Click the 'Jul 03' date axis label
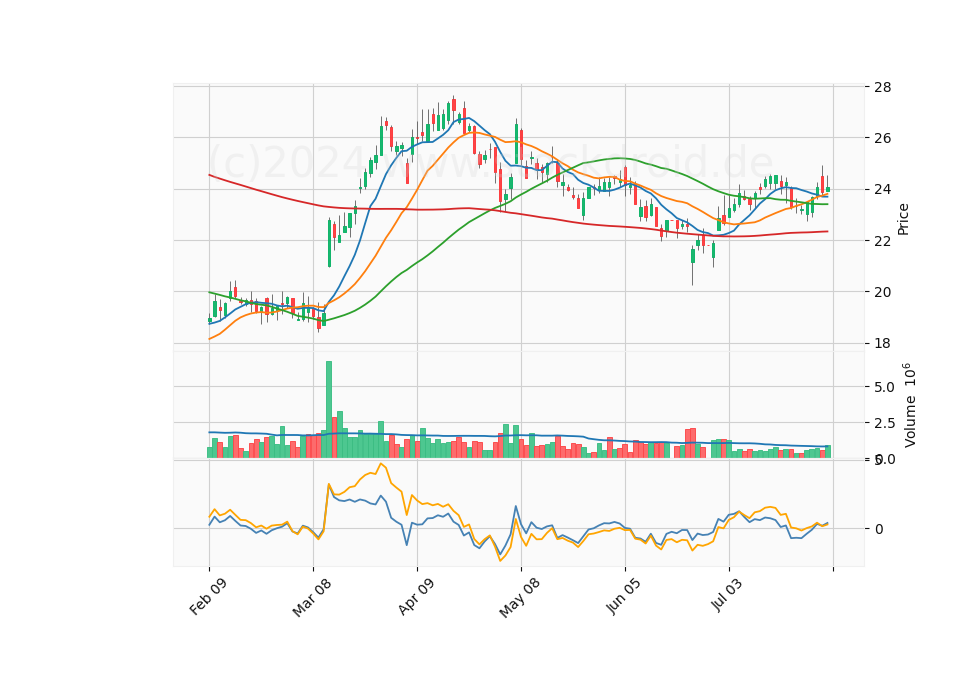Viewport: 960px width, 690px height. point(727,594)
